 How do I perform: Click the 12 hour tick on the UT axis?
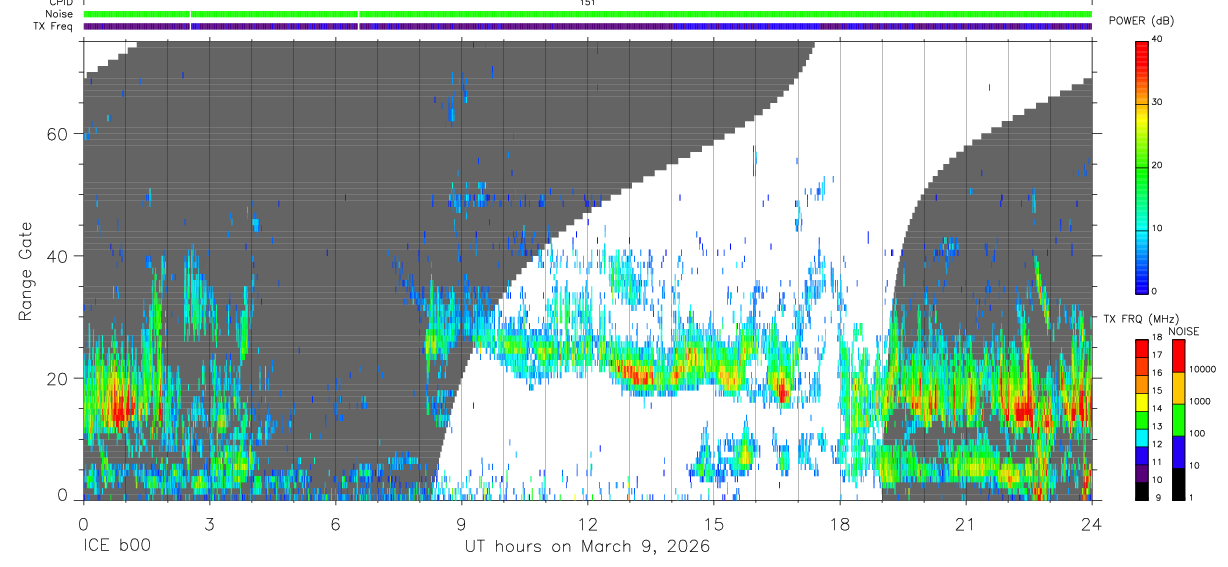point(587,524)
